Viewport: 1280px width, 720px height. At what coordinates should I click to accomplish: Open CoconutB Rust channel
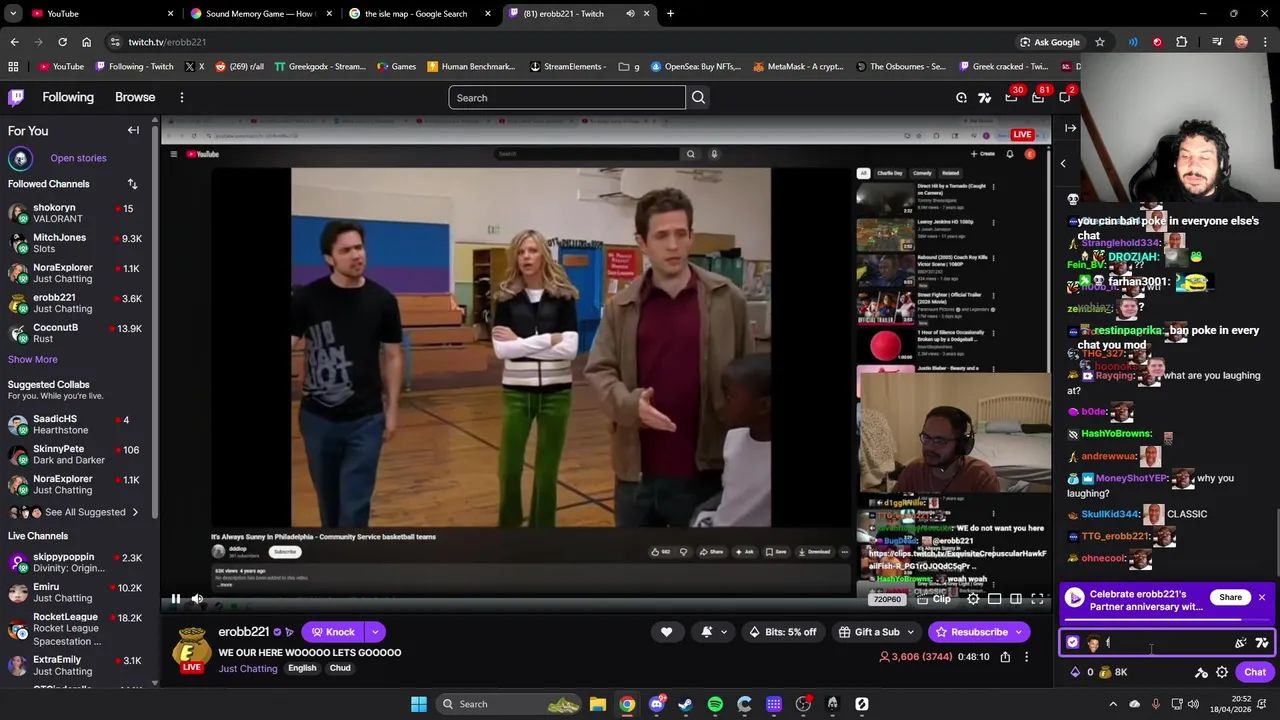77,333
